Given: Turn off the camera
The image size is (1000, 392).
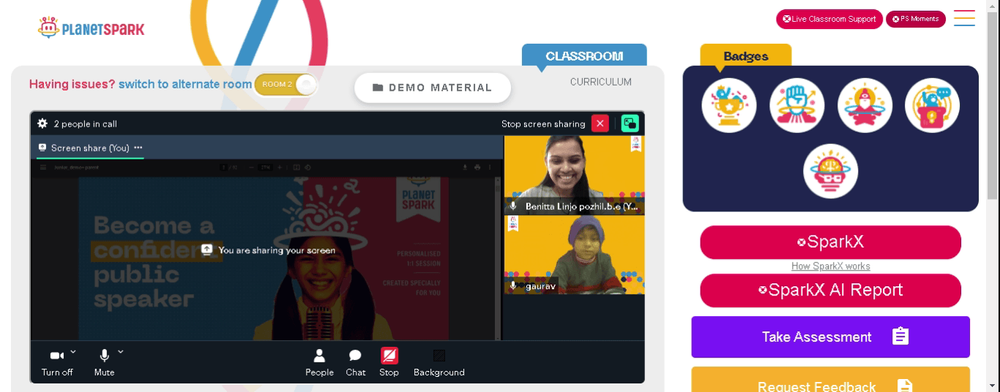Looking at the screenshot, I should point(57,362).
